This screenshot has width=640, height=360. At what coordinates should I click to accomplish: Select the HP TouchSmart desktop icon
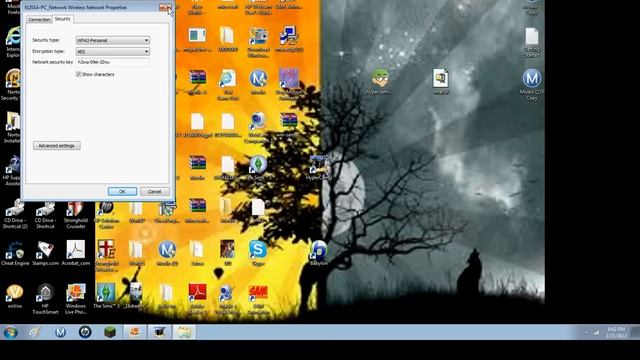pos(45,299)
